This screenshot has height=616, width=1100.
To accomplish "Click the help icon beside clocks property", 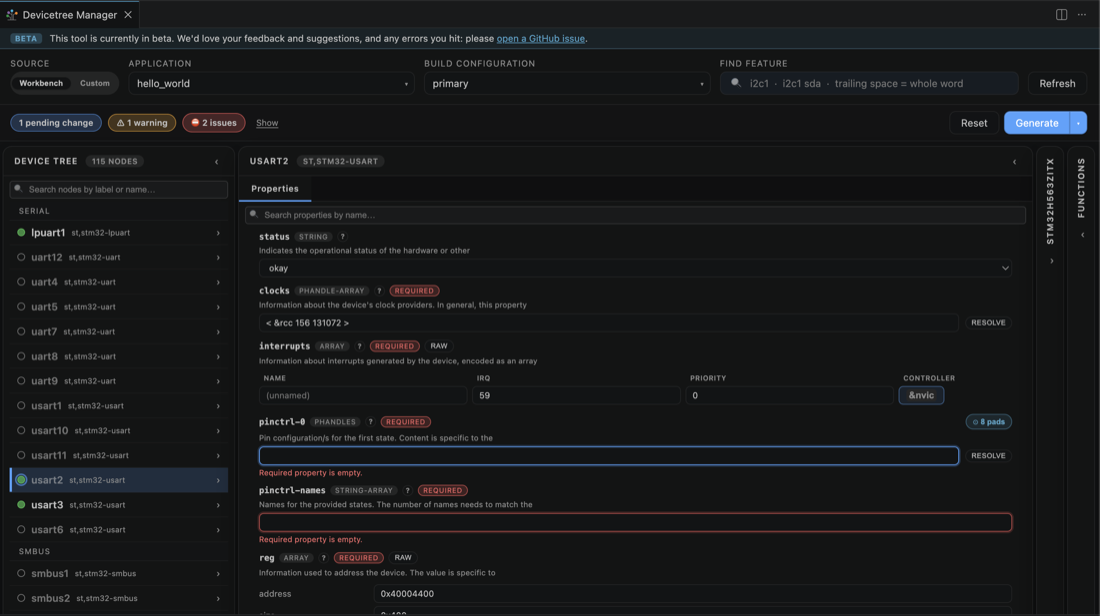I will 379,290.
